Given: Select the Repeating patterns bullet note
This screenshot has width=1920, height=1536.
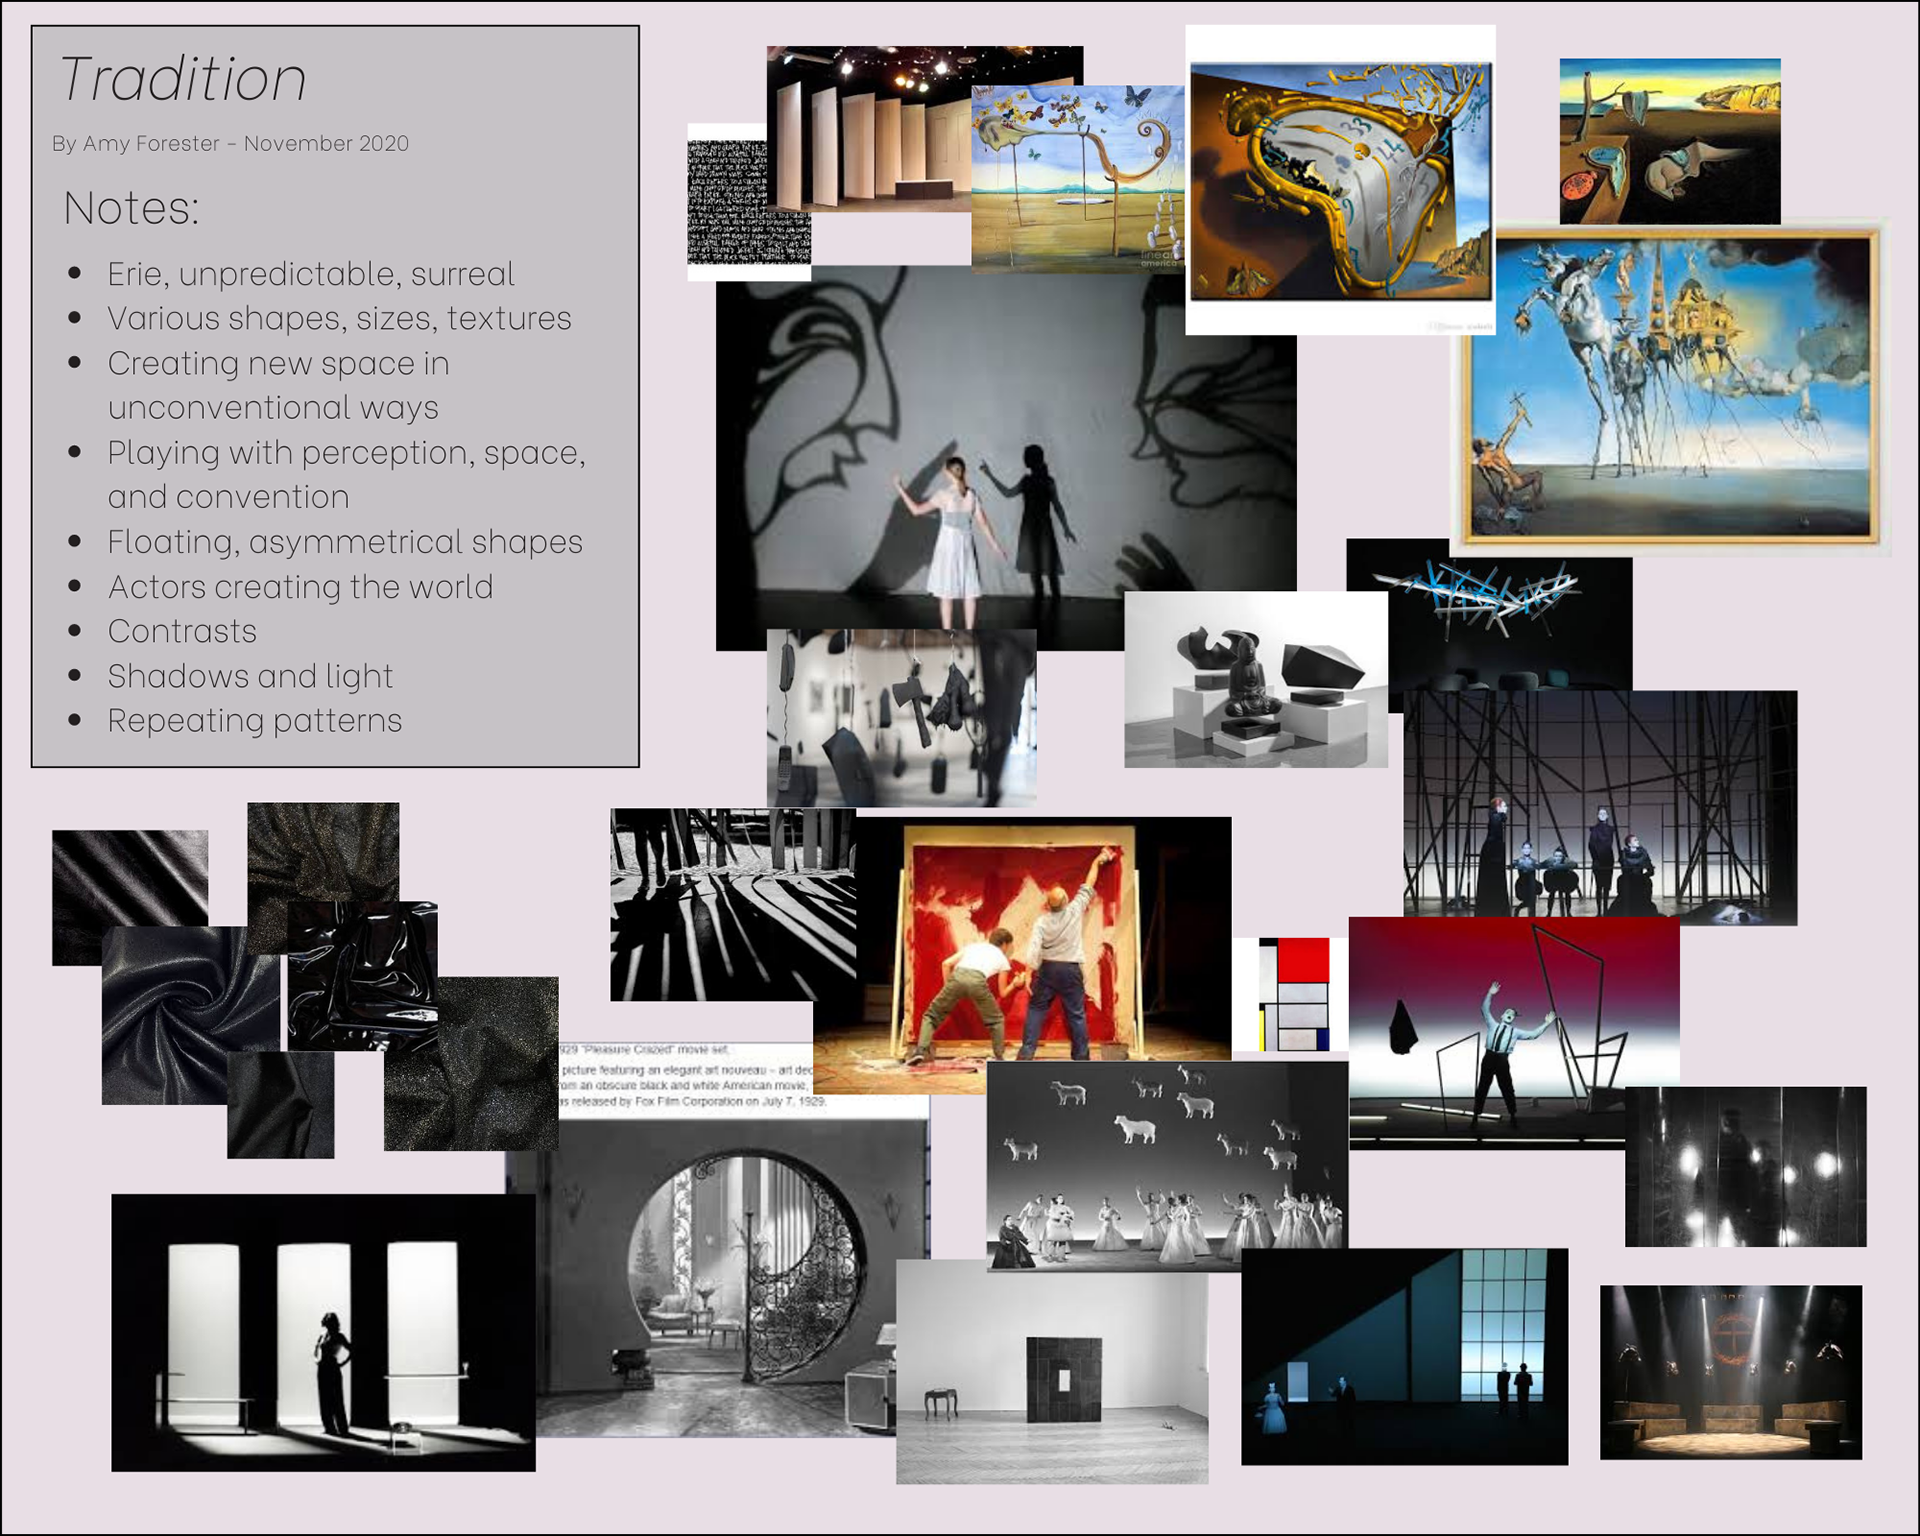Looking at the screenshot, I should point(254,721).
